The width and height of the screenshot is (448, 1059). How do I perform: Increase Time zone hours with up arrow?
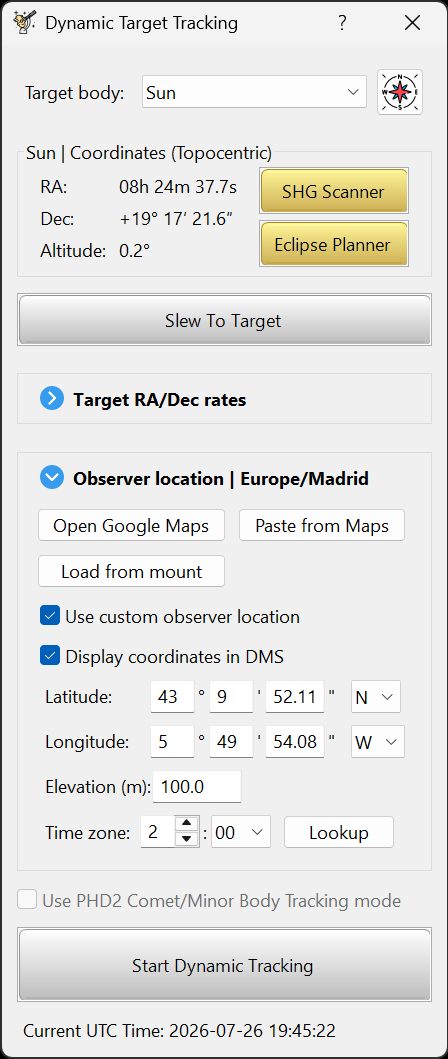[x=186, y=824]
